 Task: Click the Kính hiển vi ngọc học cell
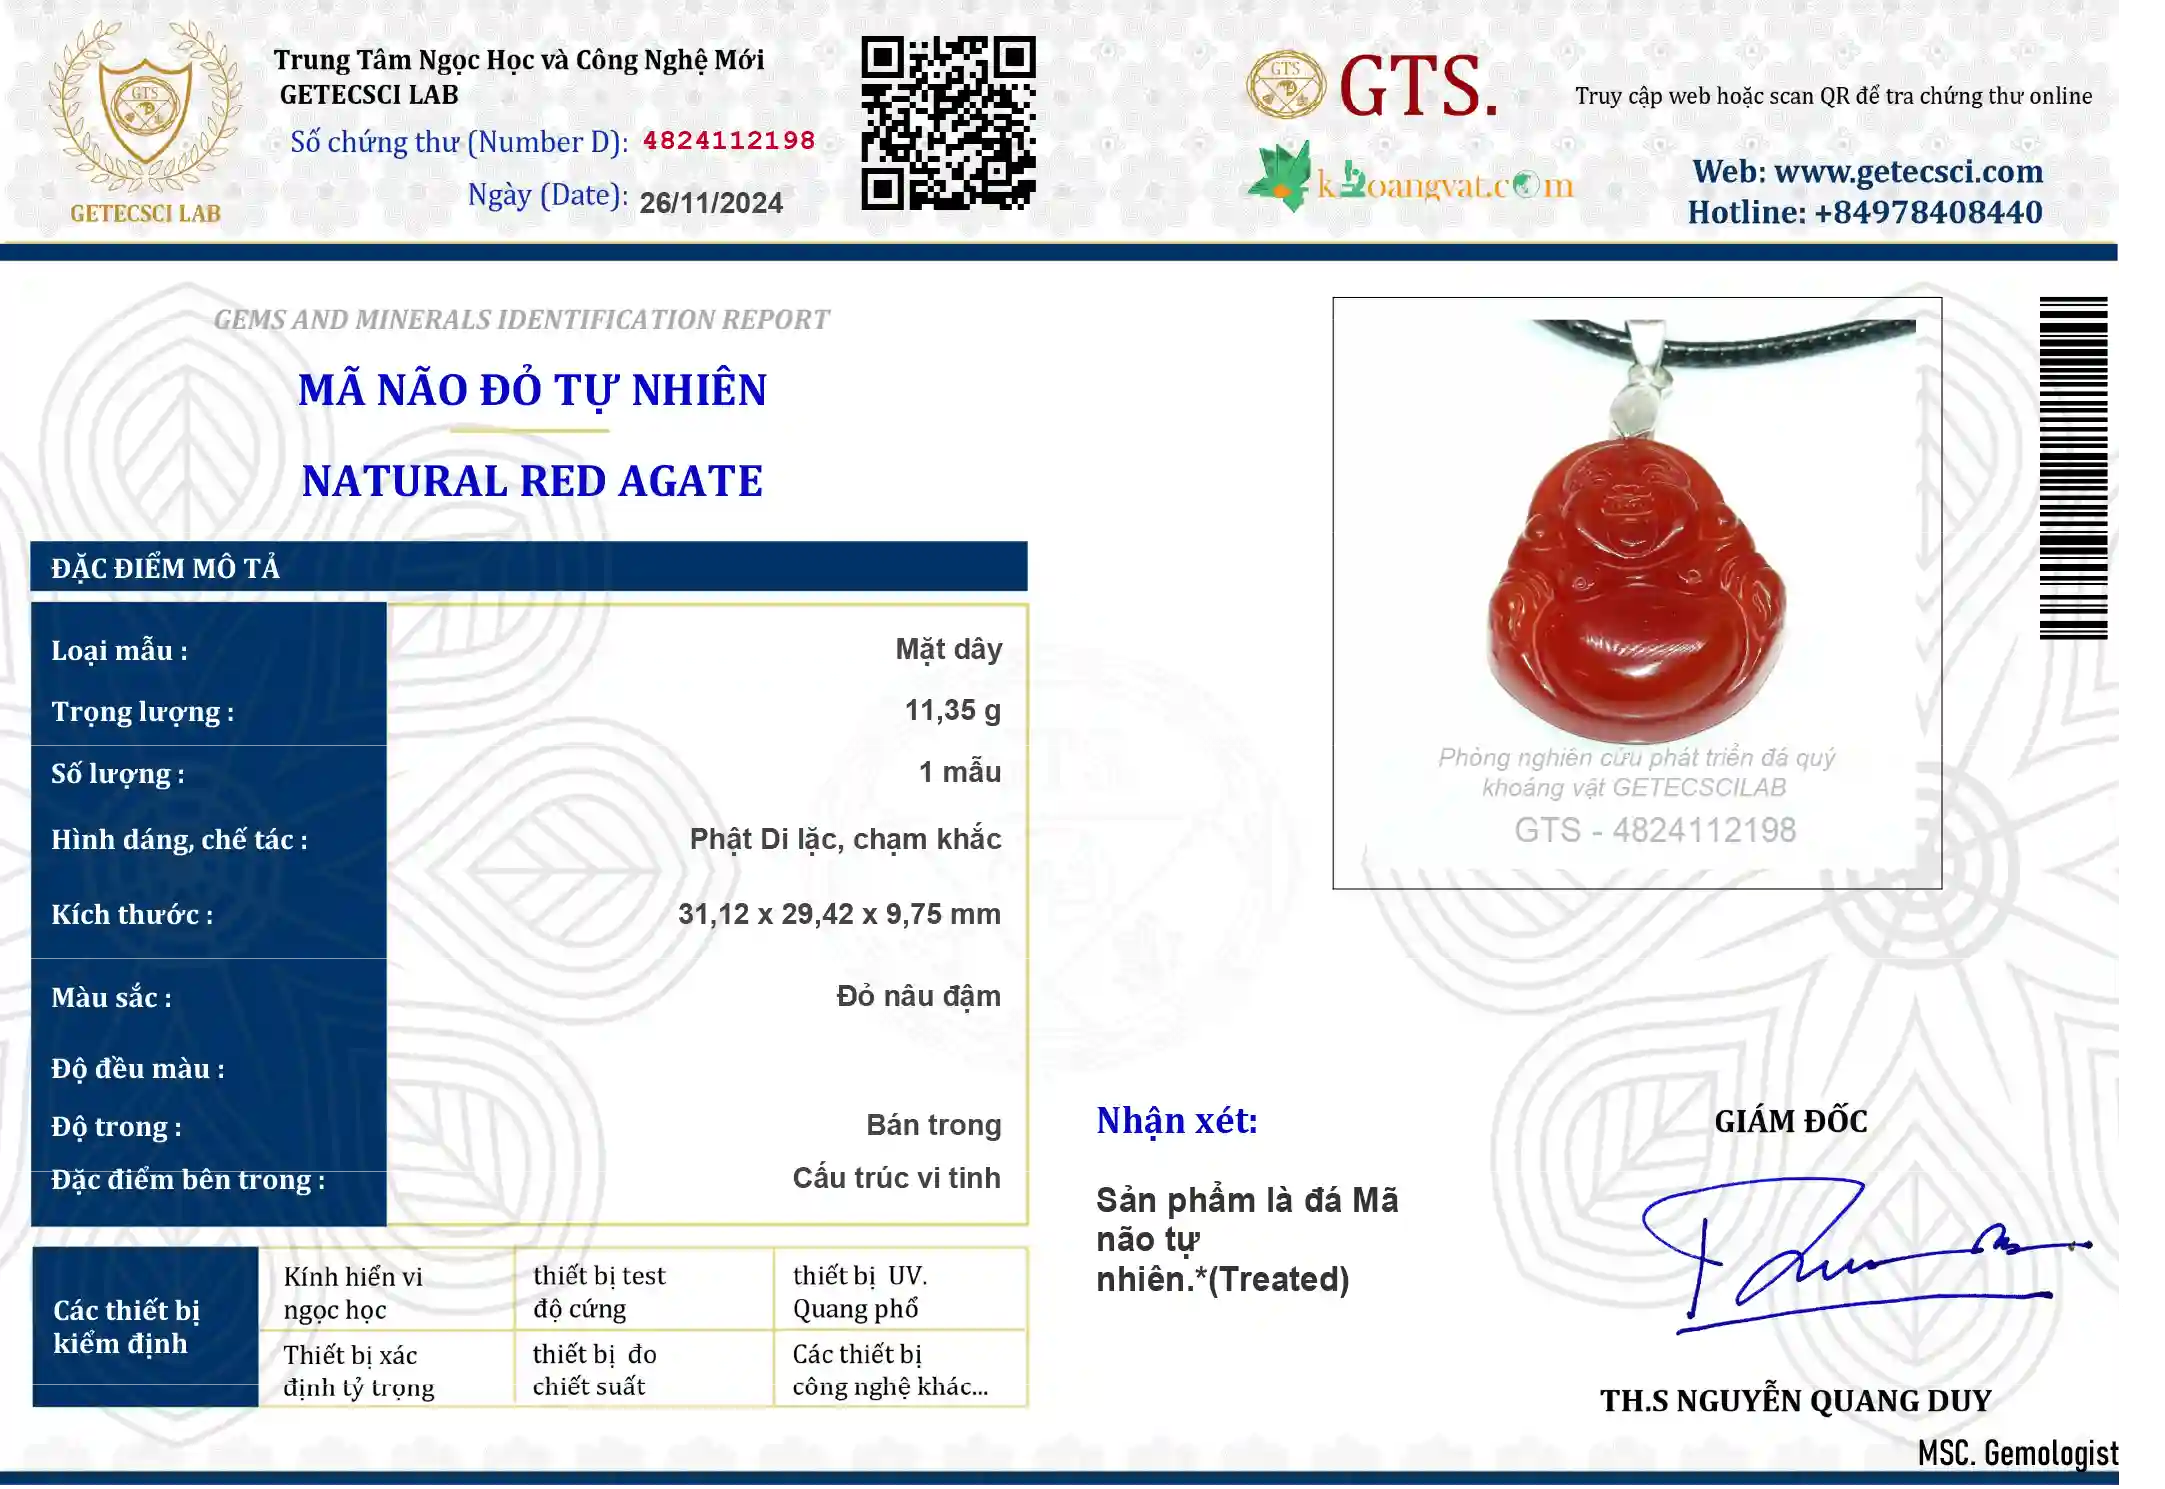[x=387, y=1291]
